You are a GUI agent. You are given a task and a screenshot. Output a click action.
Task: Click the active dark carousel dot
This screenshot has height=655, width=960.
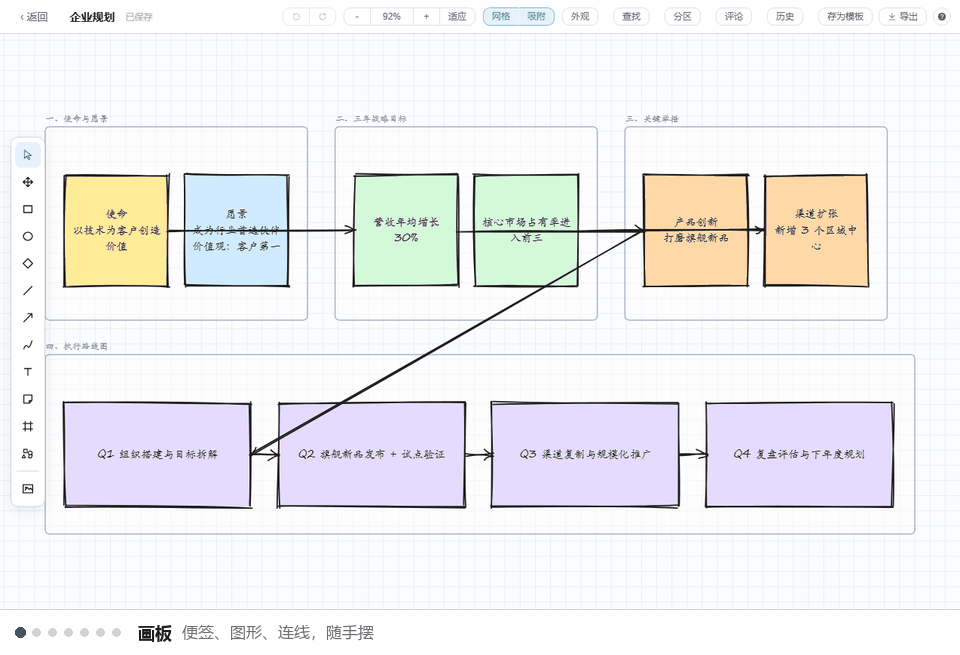click(x=20, y=632)
